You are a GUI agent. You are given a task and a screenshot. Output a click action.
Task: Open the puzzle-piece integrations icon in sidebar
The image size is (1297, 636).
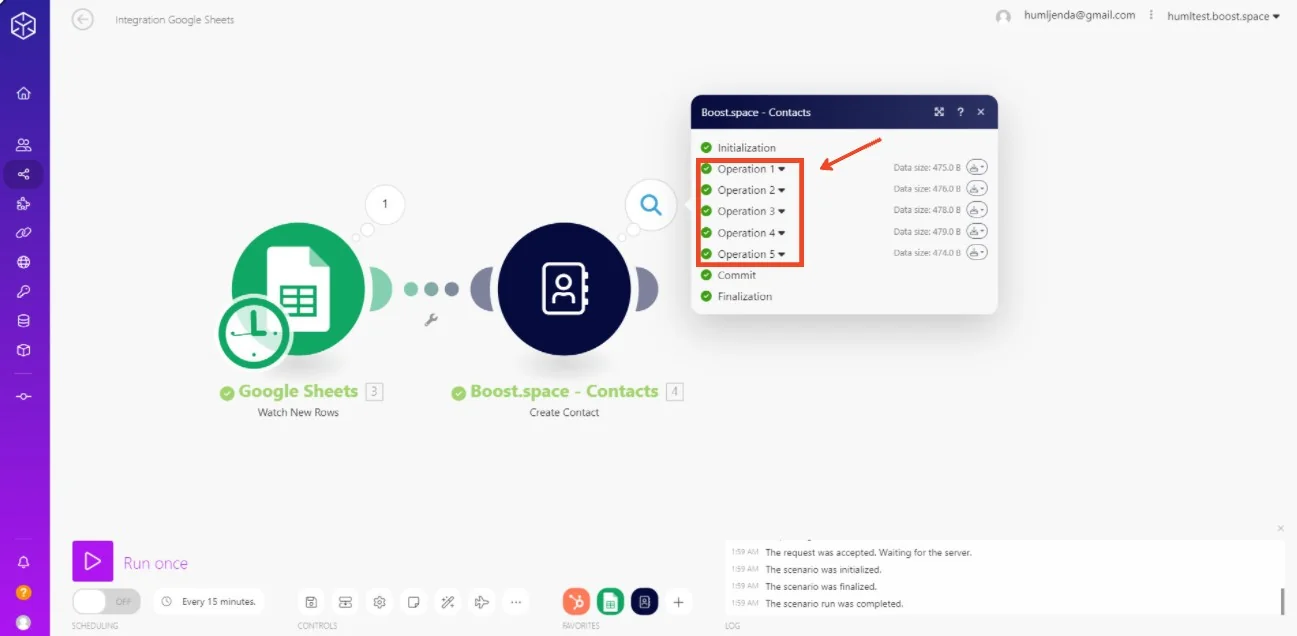[x=24, y=204]
